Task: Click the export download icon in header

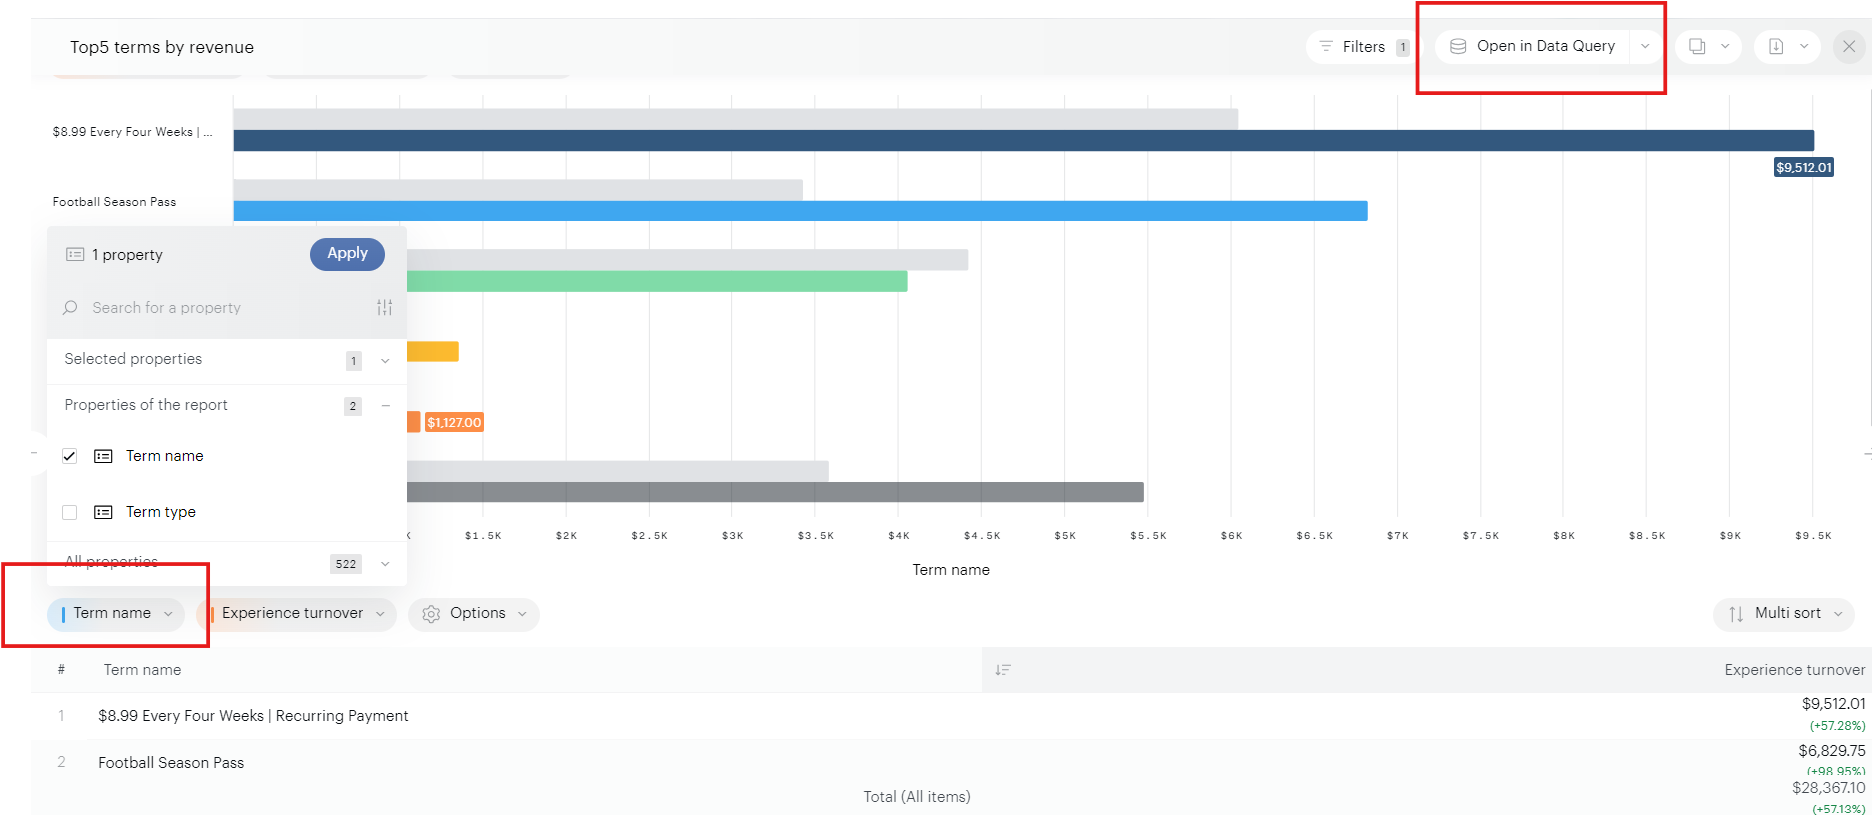Action: [1776, 46]
